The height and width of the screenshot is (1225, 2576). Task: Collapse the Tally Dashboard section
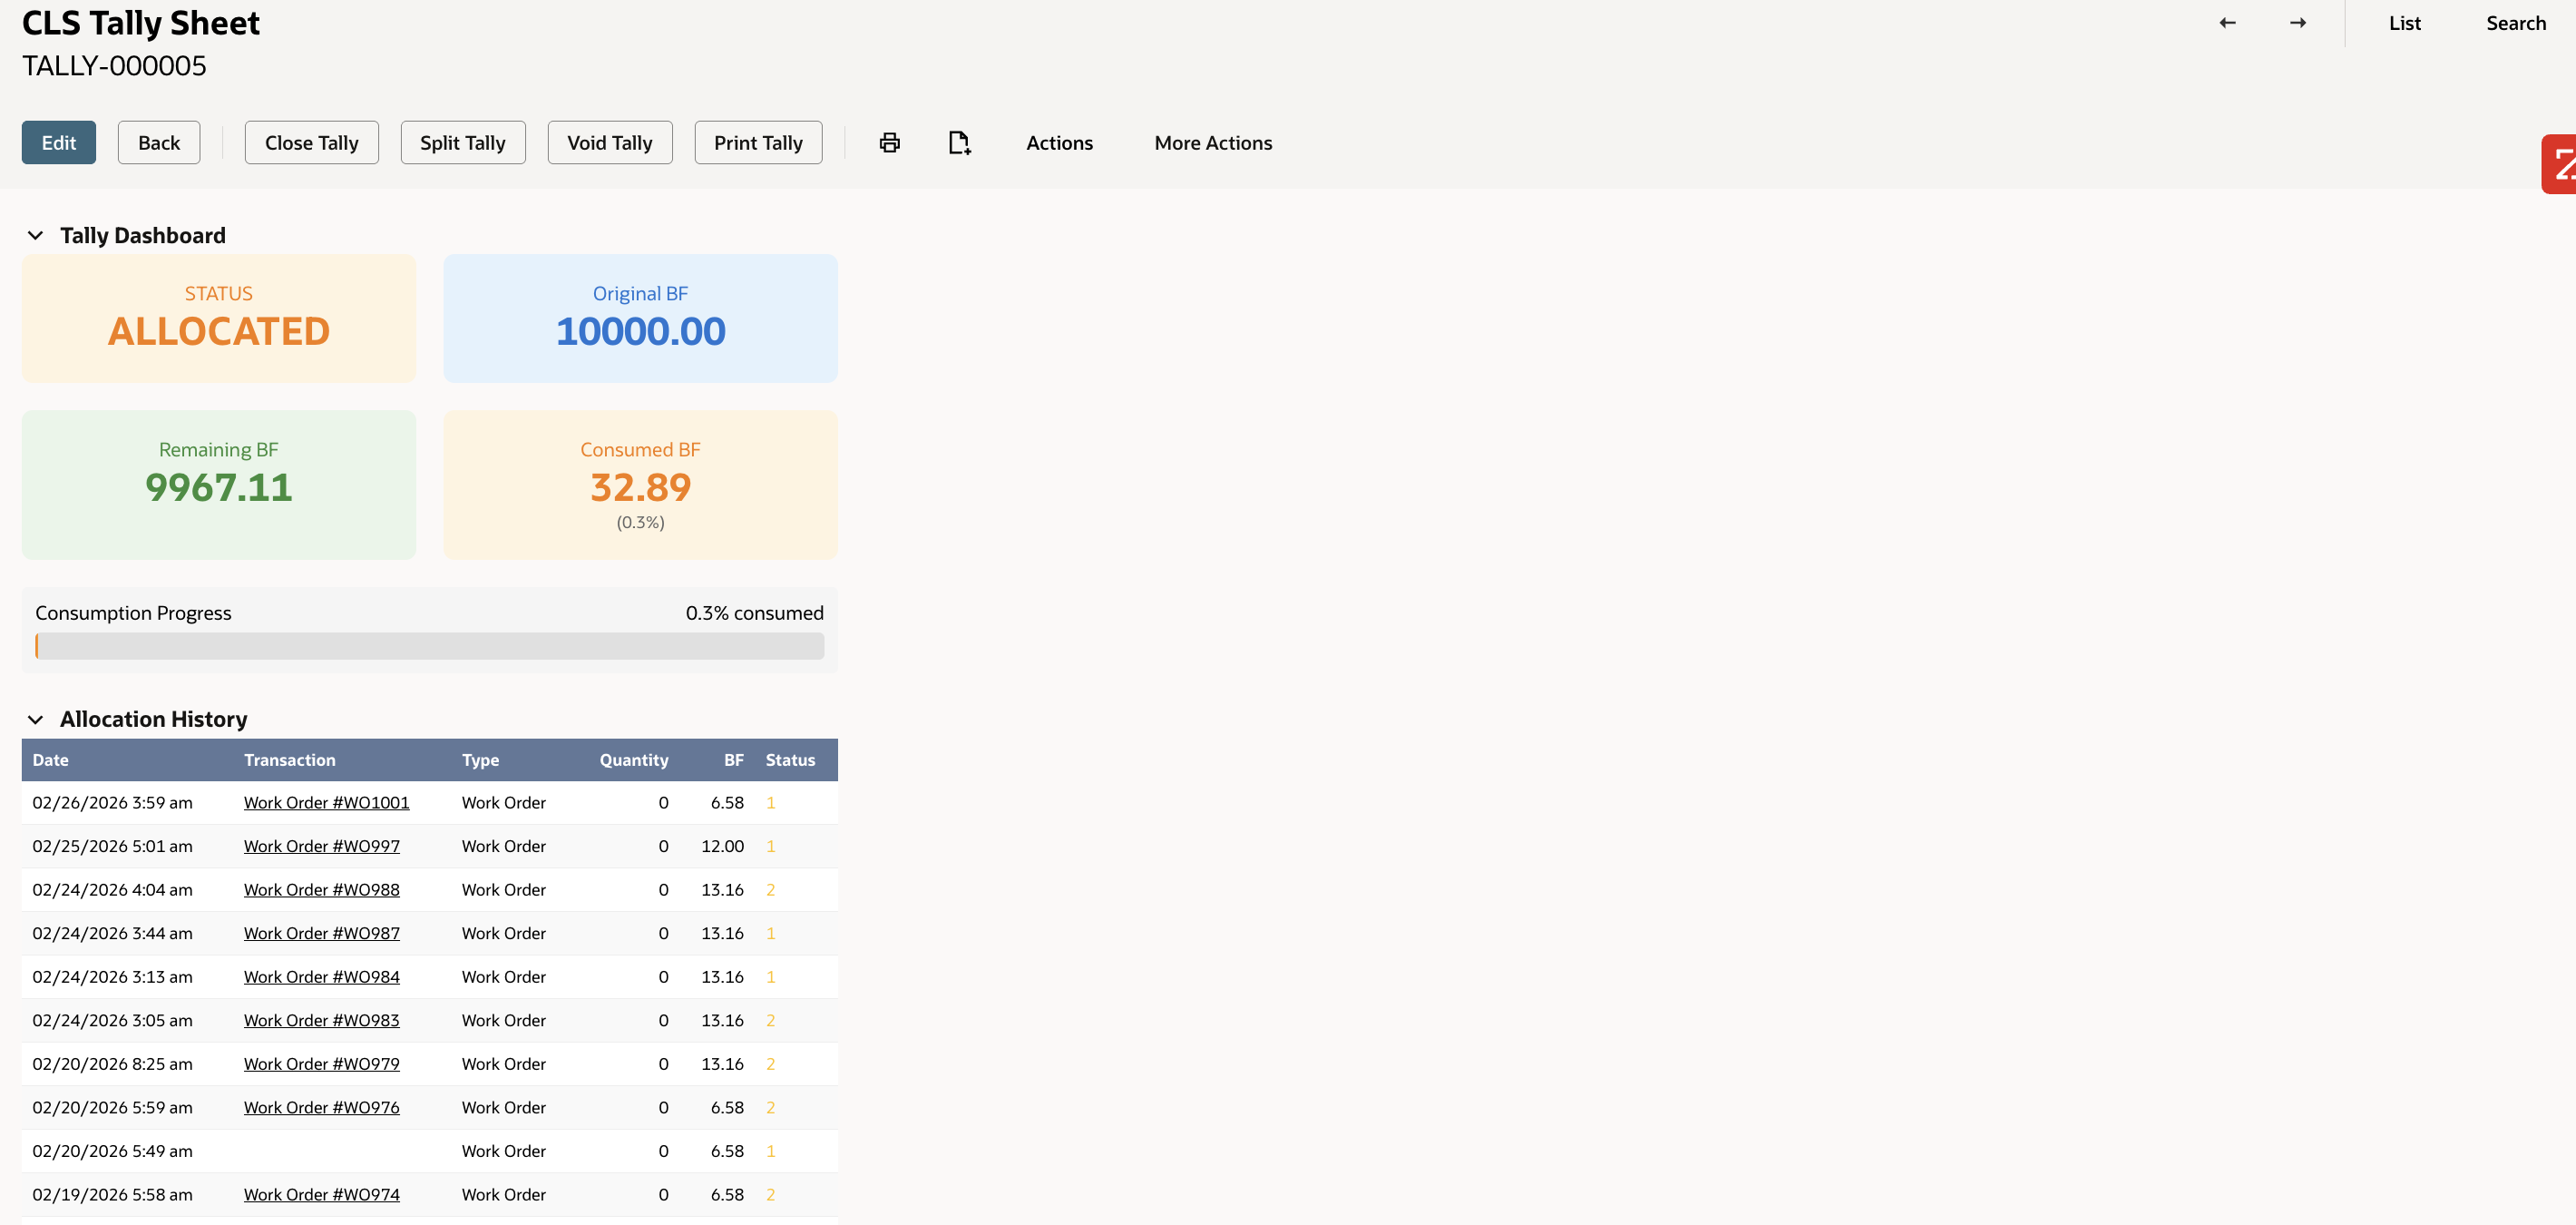(x=36, y=236)
